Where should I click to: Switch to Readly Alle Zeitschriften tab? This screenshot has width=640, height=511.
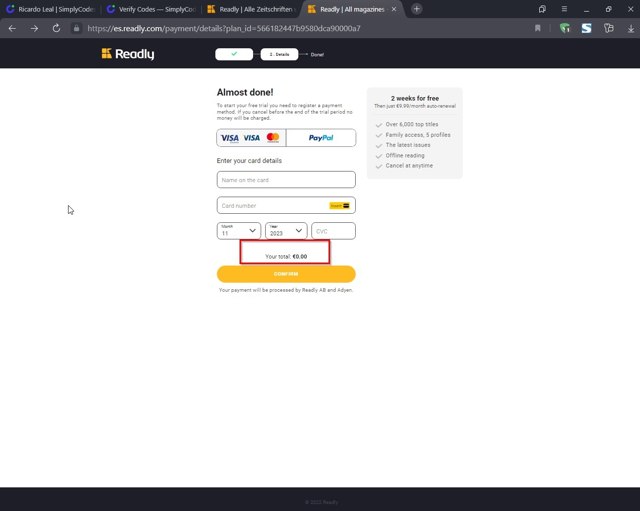click(x=251, y=9)
